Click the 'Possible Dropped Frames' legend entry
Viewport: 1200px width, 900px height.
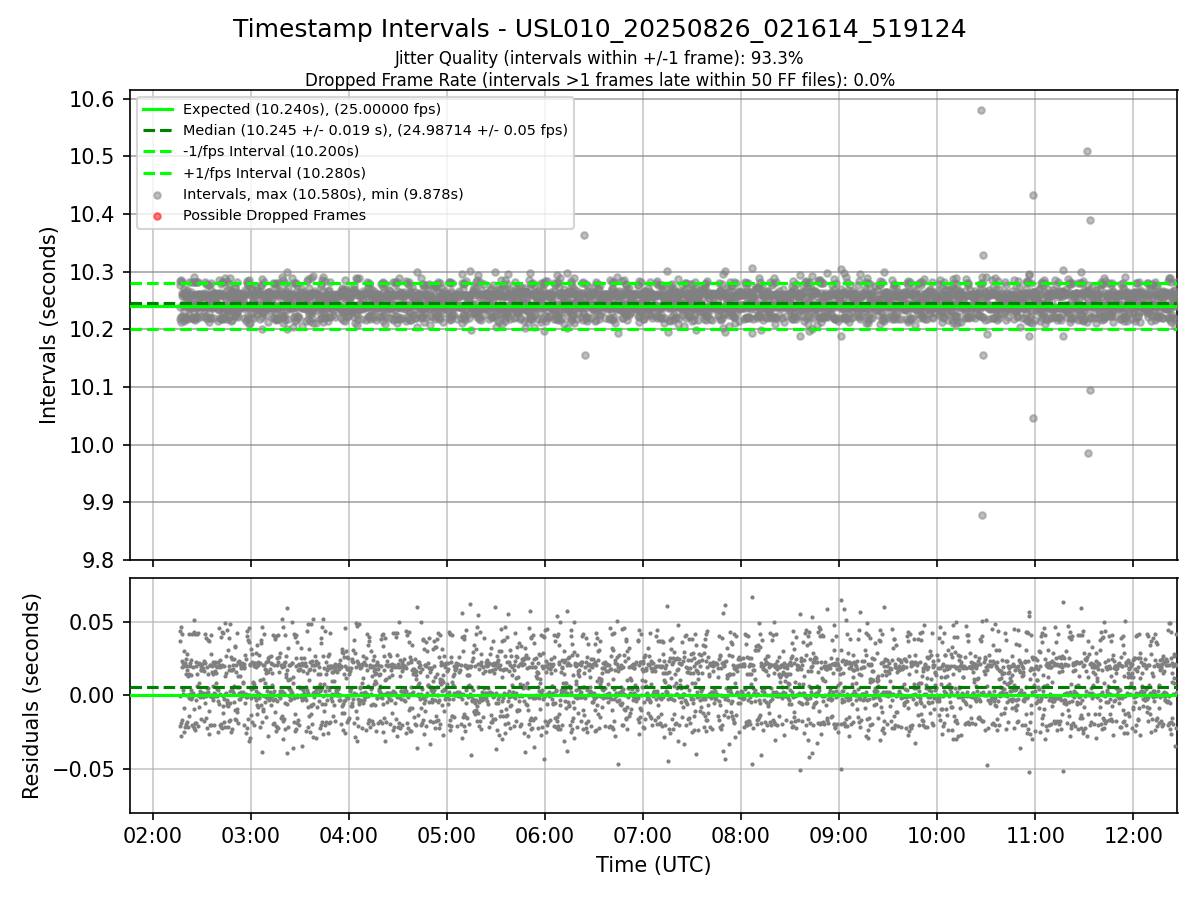coord(274,215)
